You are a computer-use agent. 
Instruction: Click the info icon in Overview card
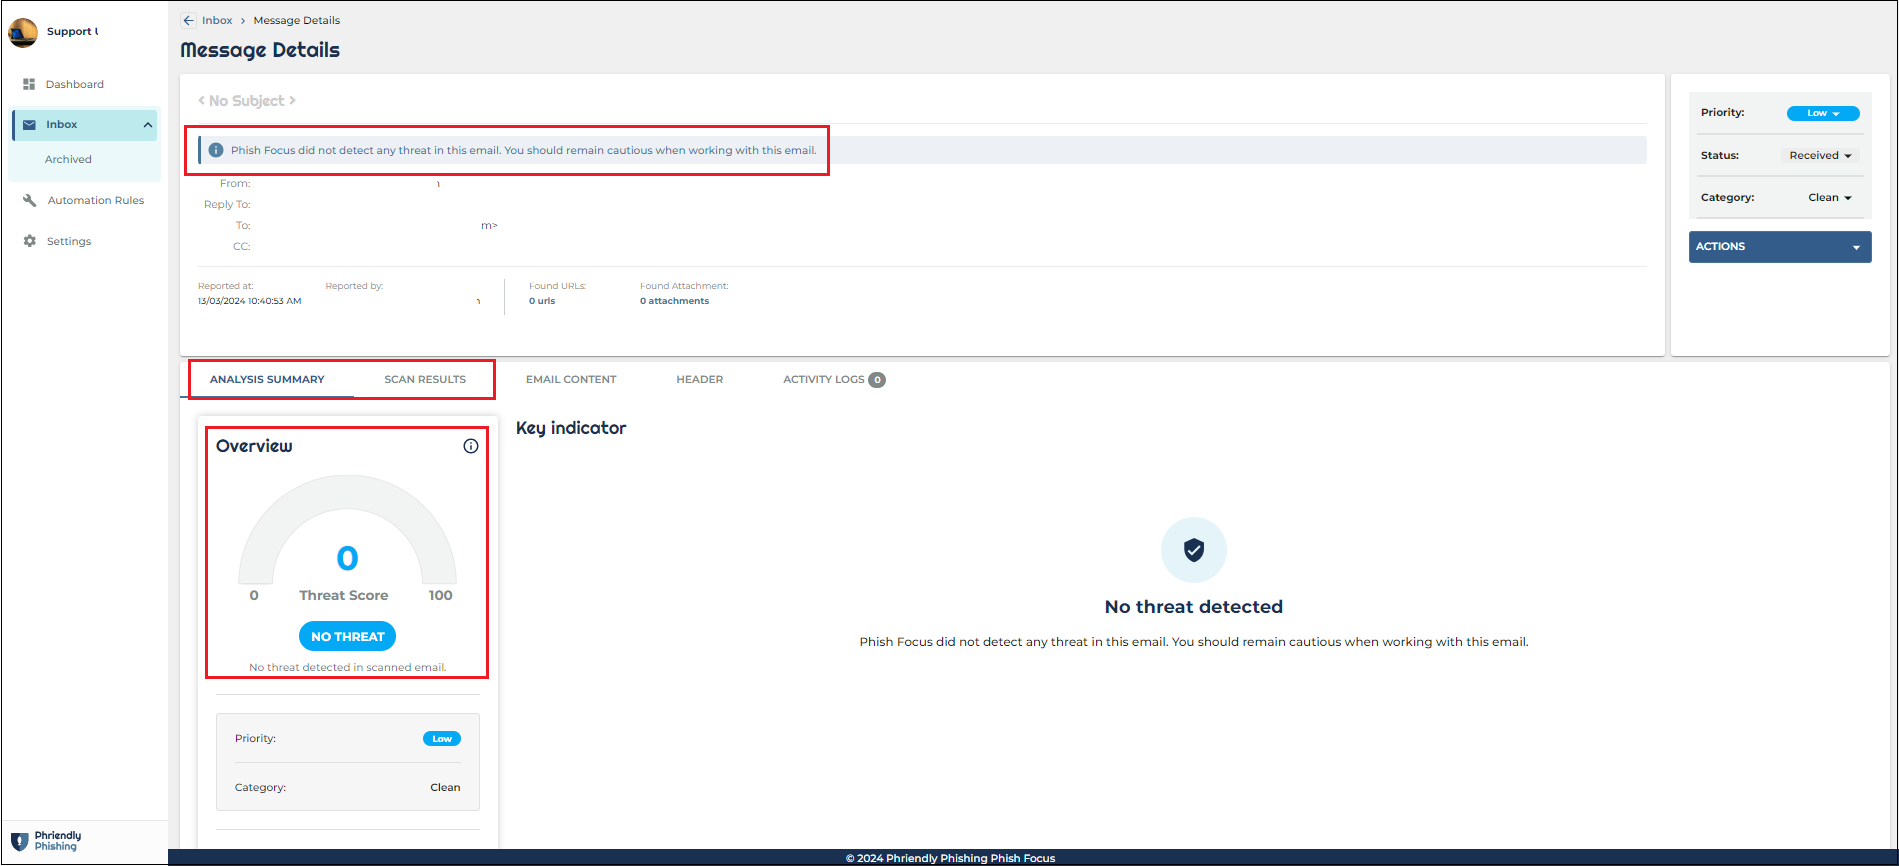coord(471,446)
